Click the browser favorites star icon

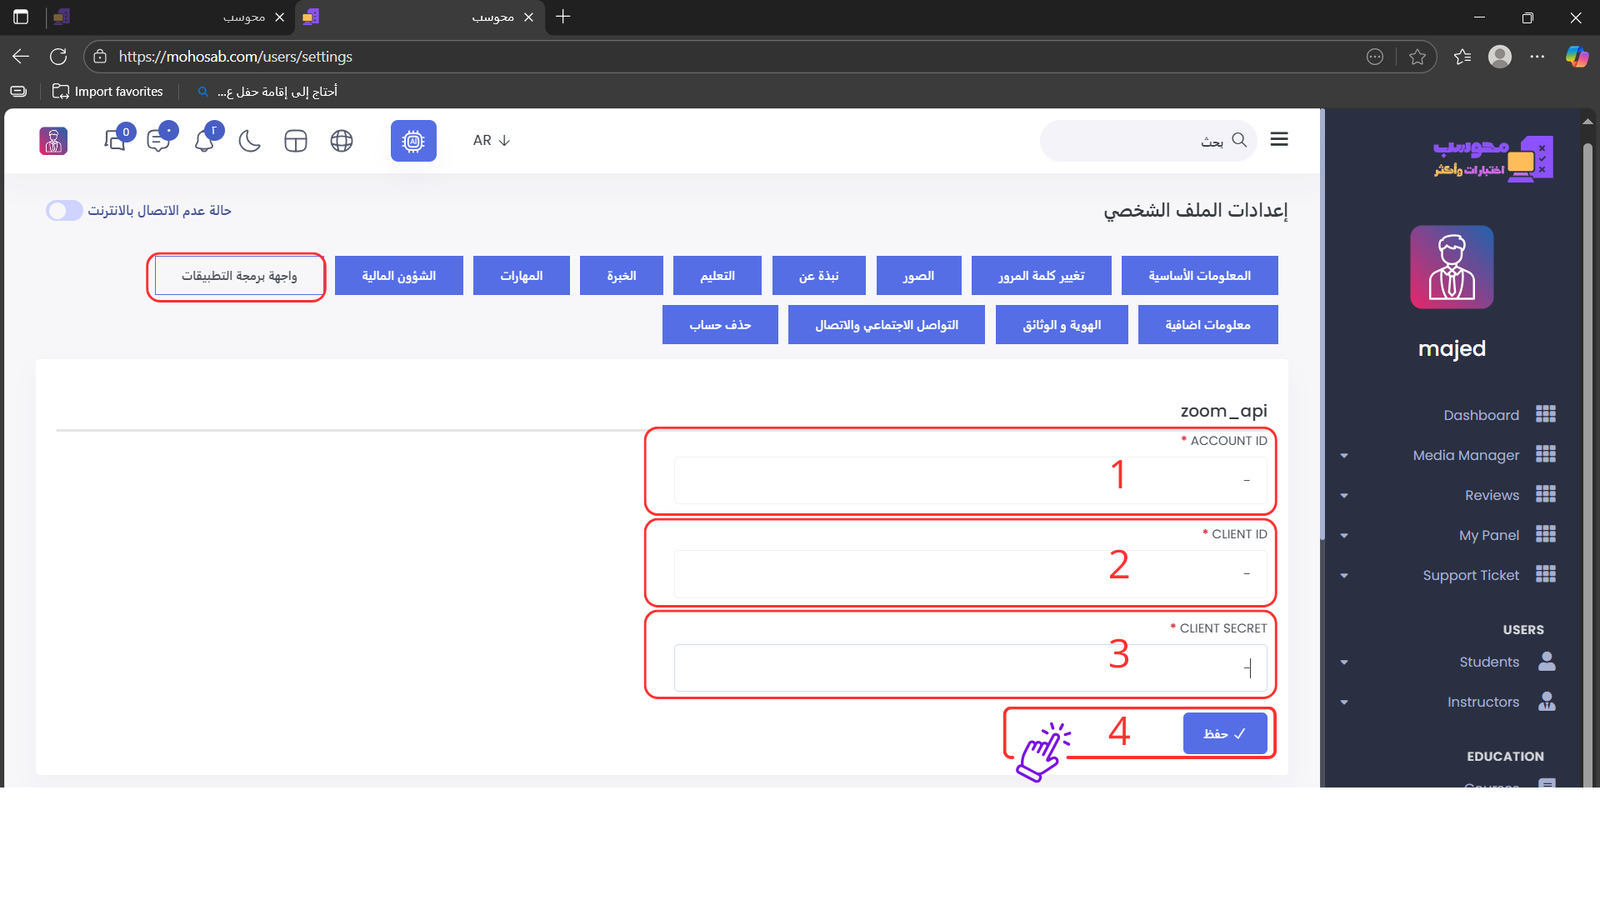[x=1417, y=57]
